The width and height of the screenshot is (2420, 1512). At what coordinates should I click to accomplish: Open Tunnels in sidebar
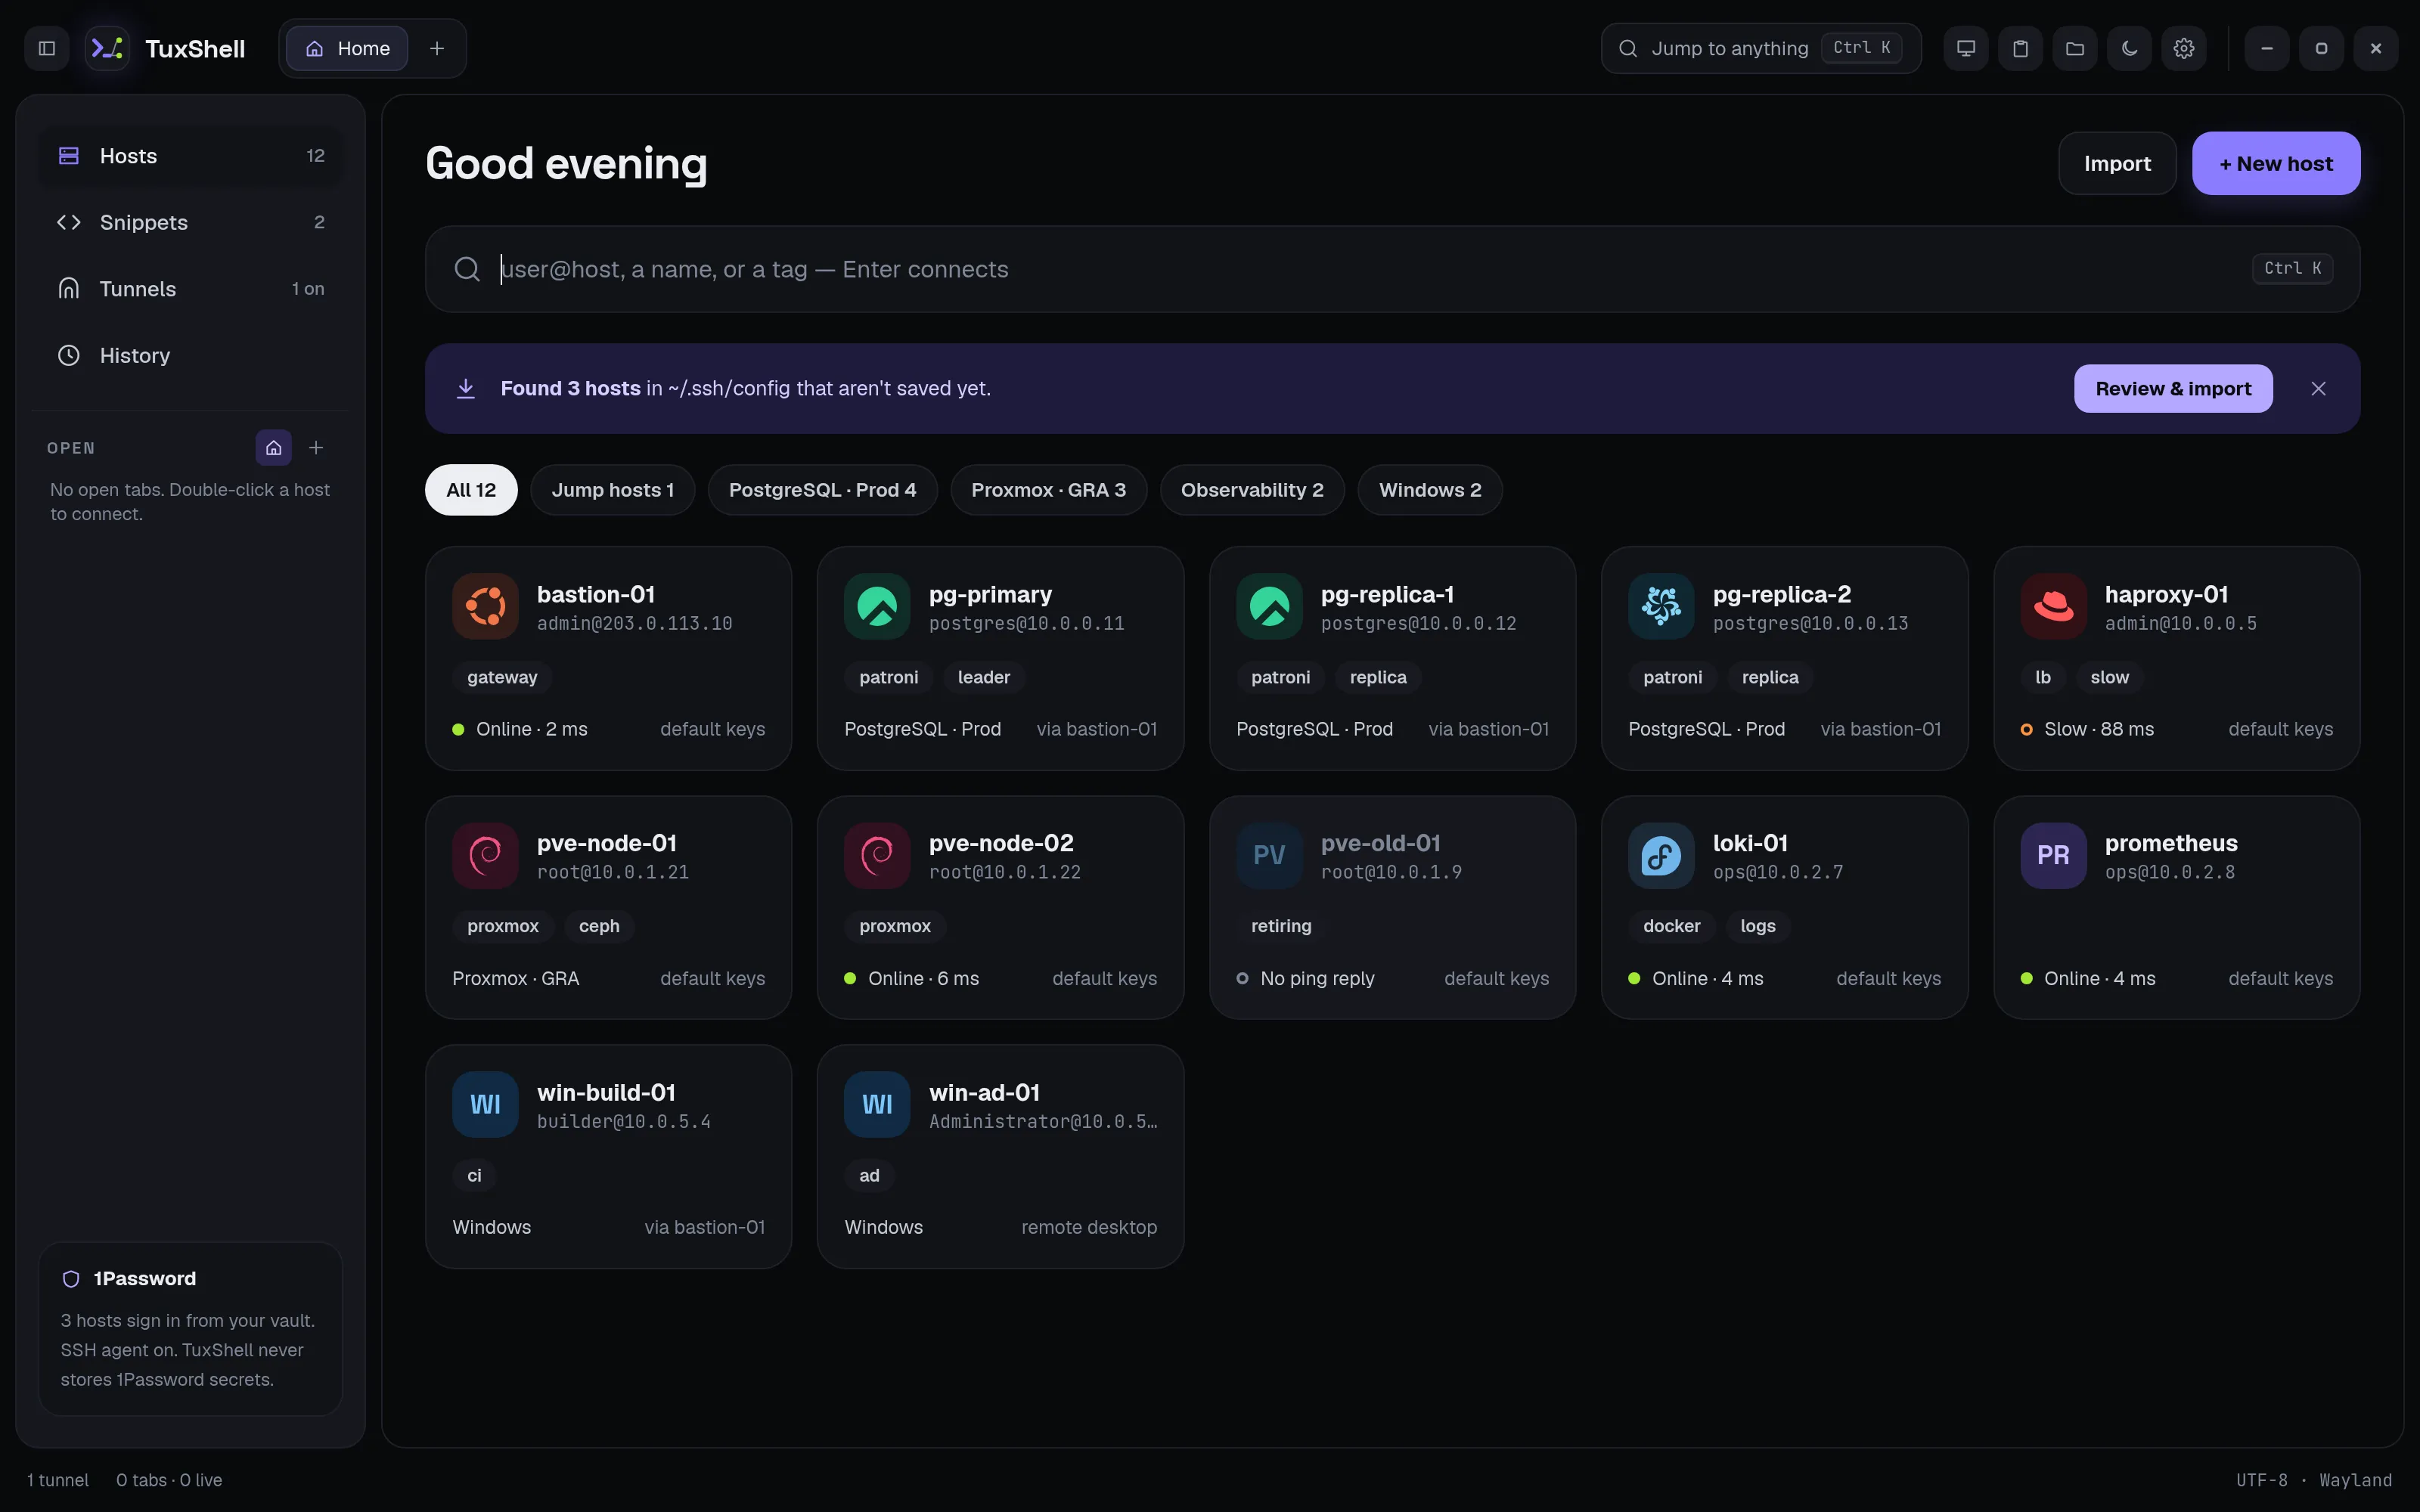click(190, 289)
